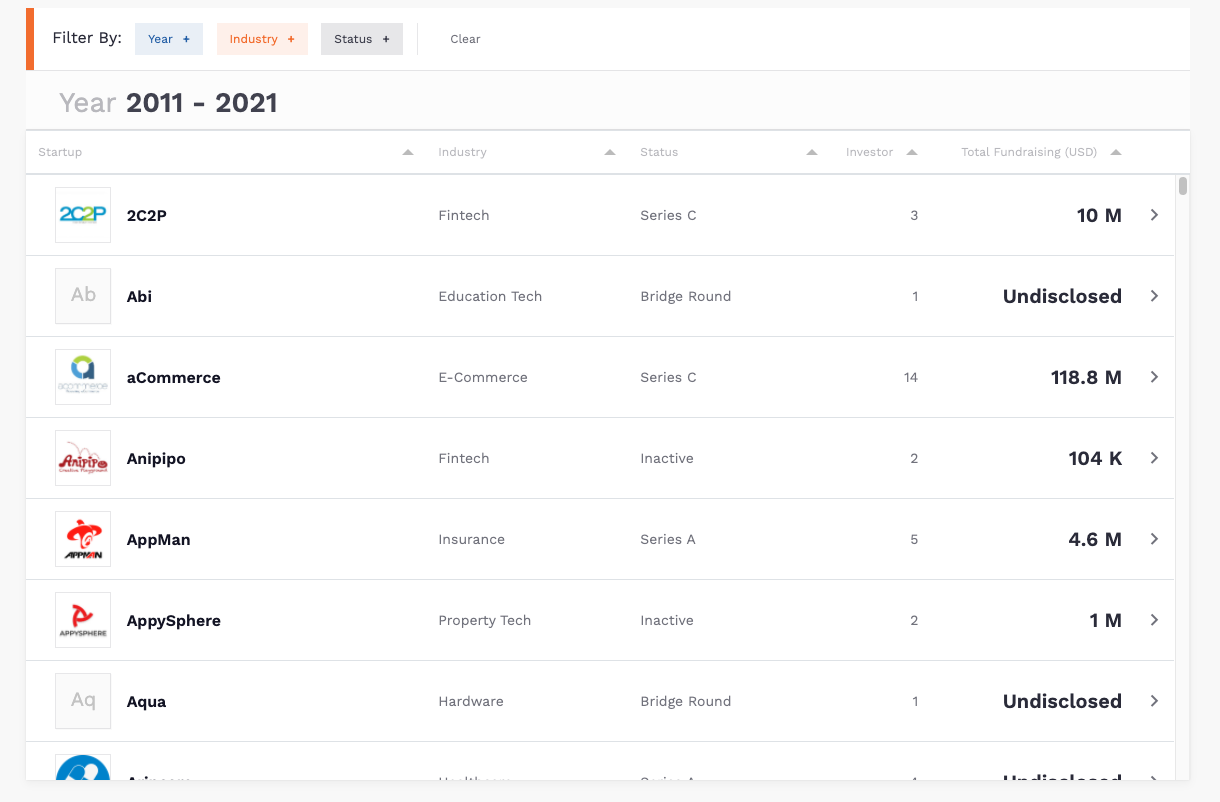Click the AppySphere logo icon
This screenshot has width=1220, height=802.
[x=83, y=620]
